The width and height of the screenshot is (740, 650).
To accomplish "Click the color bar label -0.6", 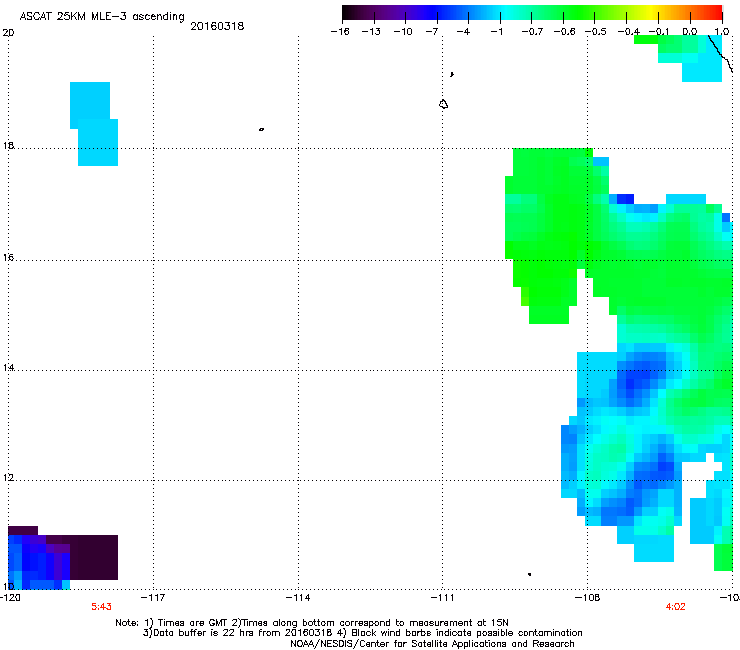I will point(564,32).
